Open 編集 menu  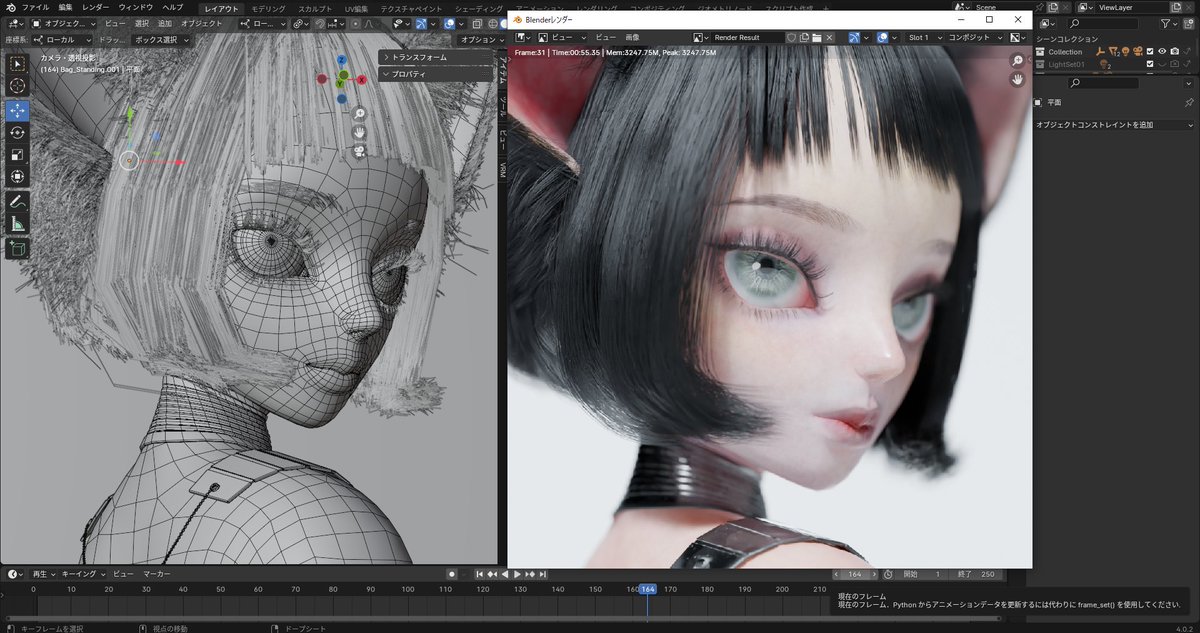coord(65,7)
